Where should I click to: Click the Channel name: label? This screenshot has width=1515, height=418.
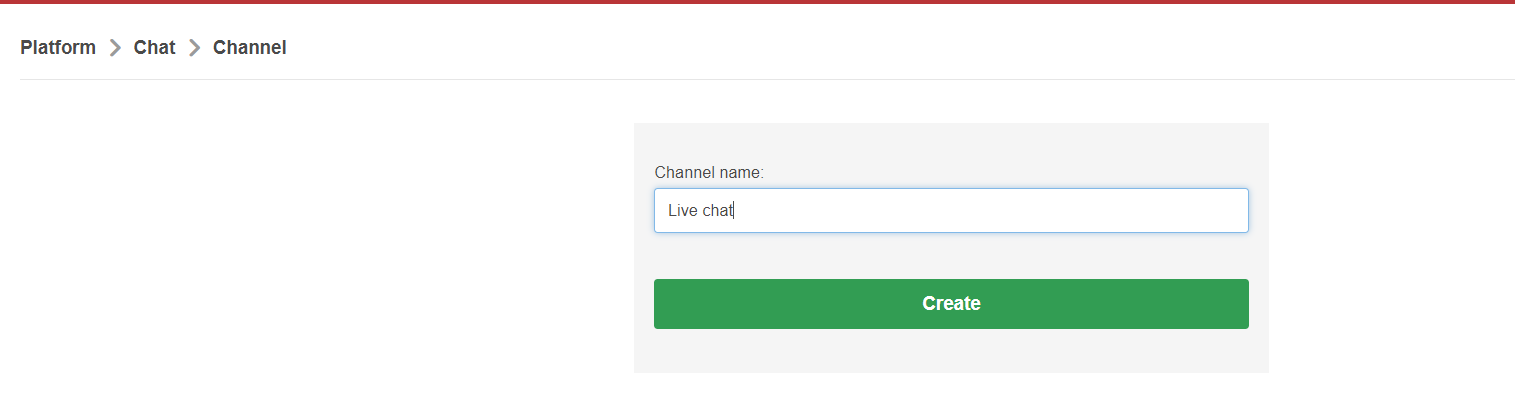(709, 172)
